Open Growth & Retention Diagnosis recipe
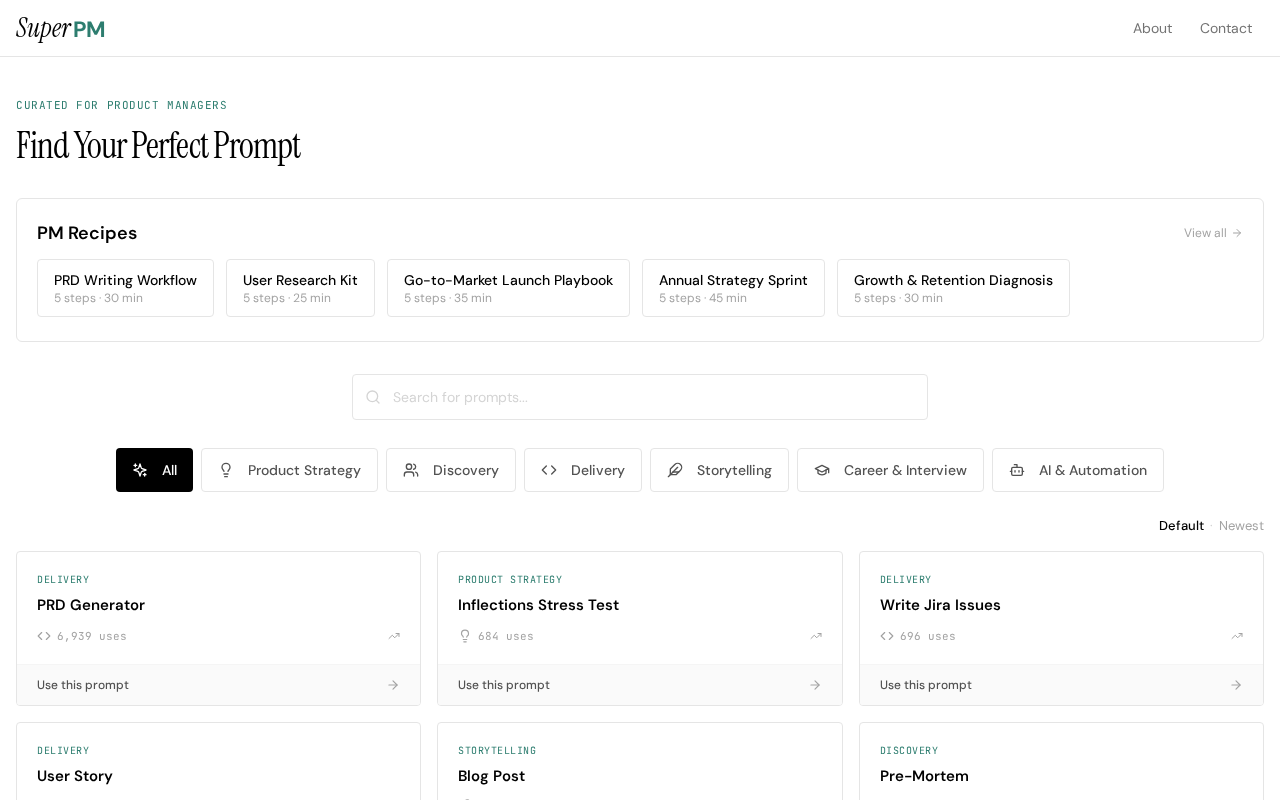The width and height of the screenshot is (1280, 800). coord(953,288)
